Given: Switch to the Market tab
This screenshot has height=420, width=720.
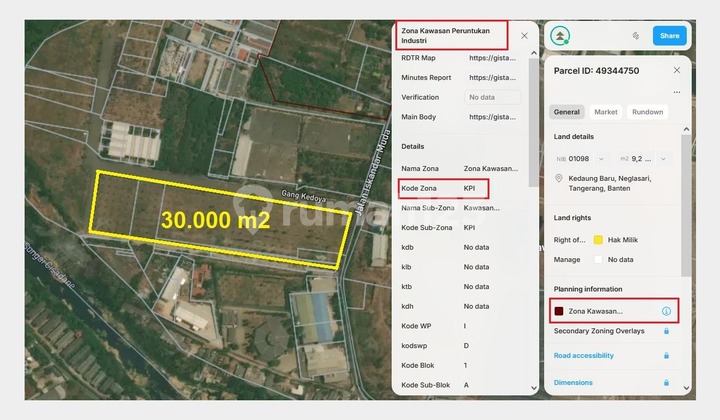Looking at the screenshot, I should [x=606, y=112].
